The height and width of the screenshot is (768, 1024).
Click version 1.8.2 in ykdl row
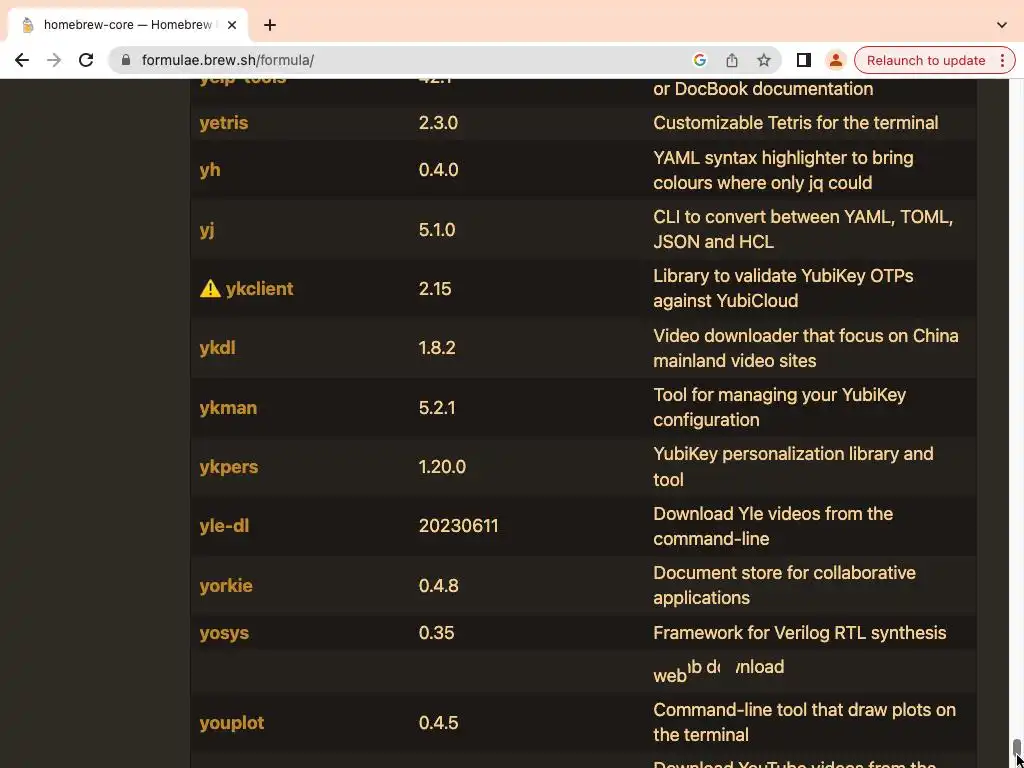pyautogui.click(x=437, y=348)
